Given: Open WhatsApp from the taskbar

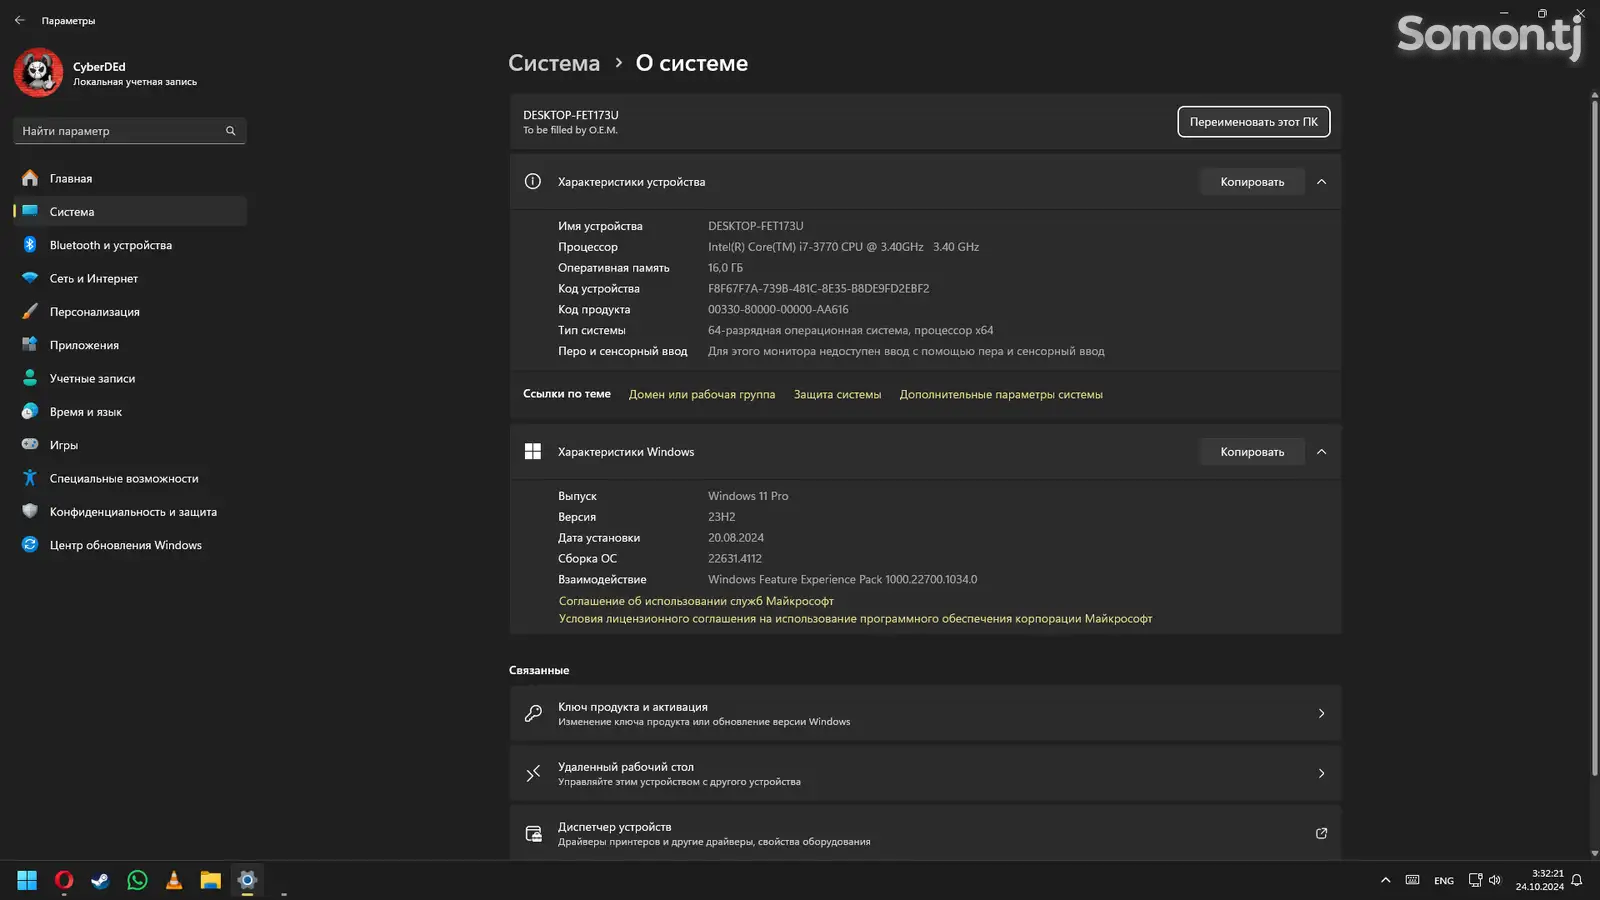Looking at the screenshot, I should pos(137,880).
